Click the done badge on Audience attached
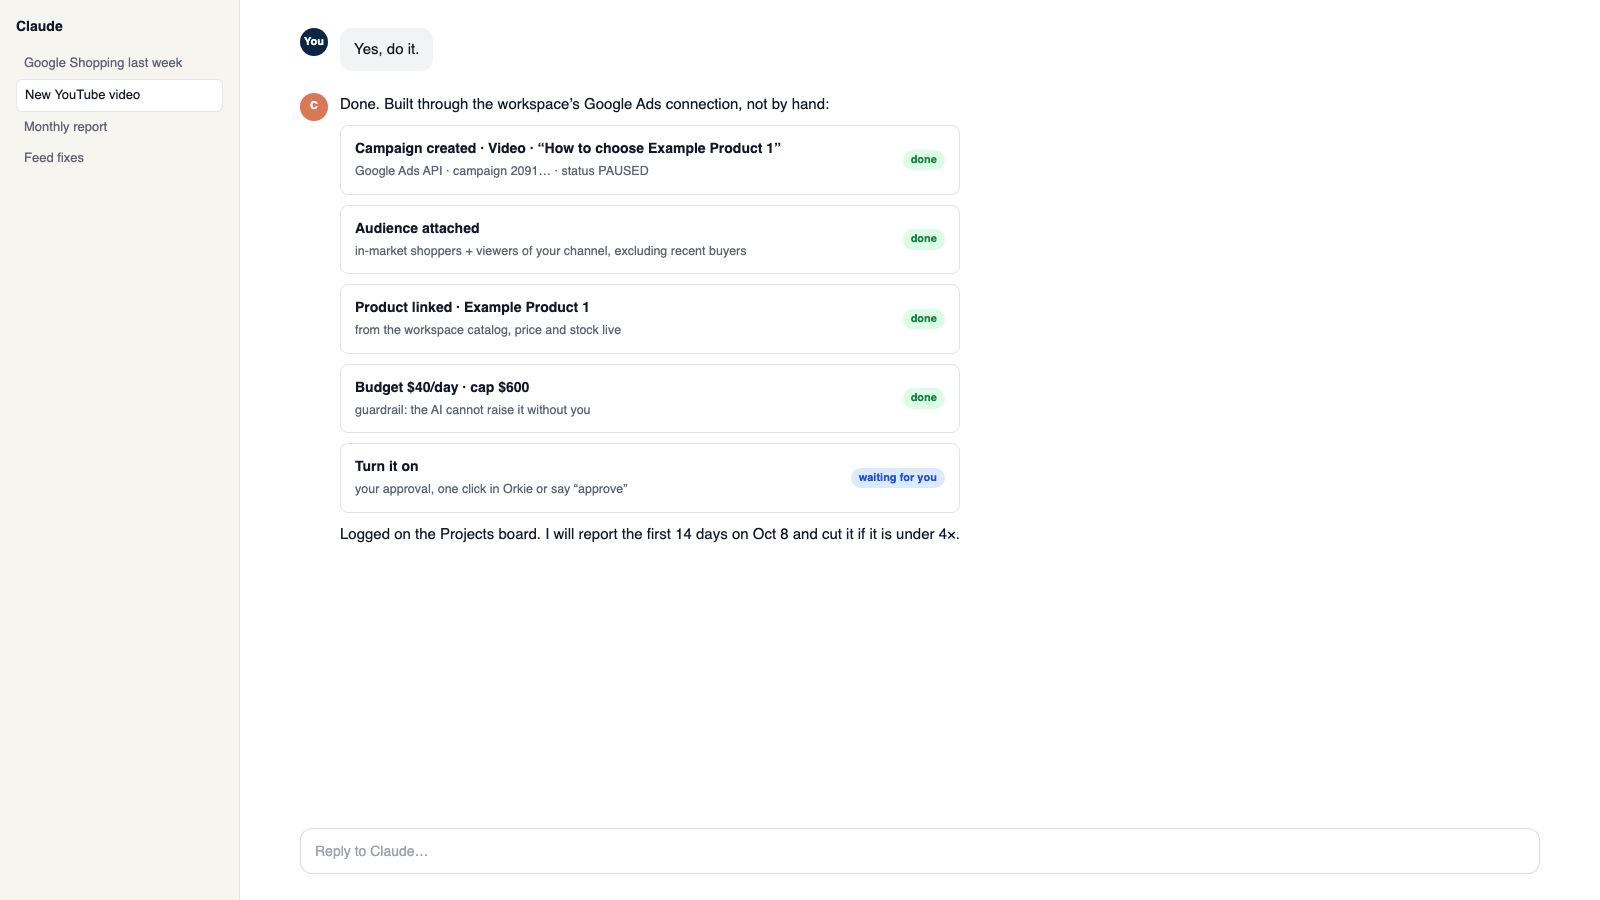1600x900 pixels. 923,239
